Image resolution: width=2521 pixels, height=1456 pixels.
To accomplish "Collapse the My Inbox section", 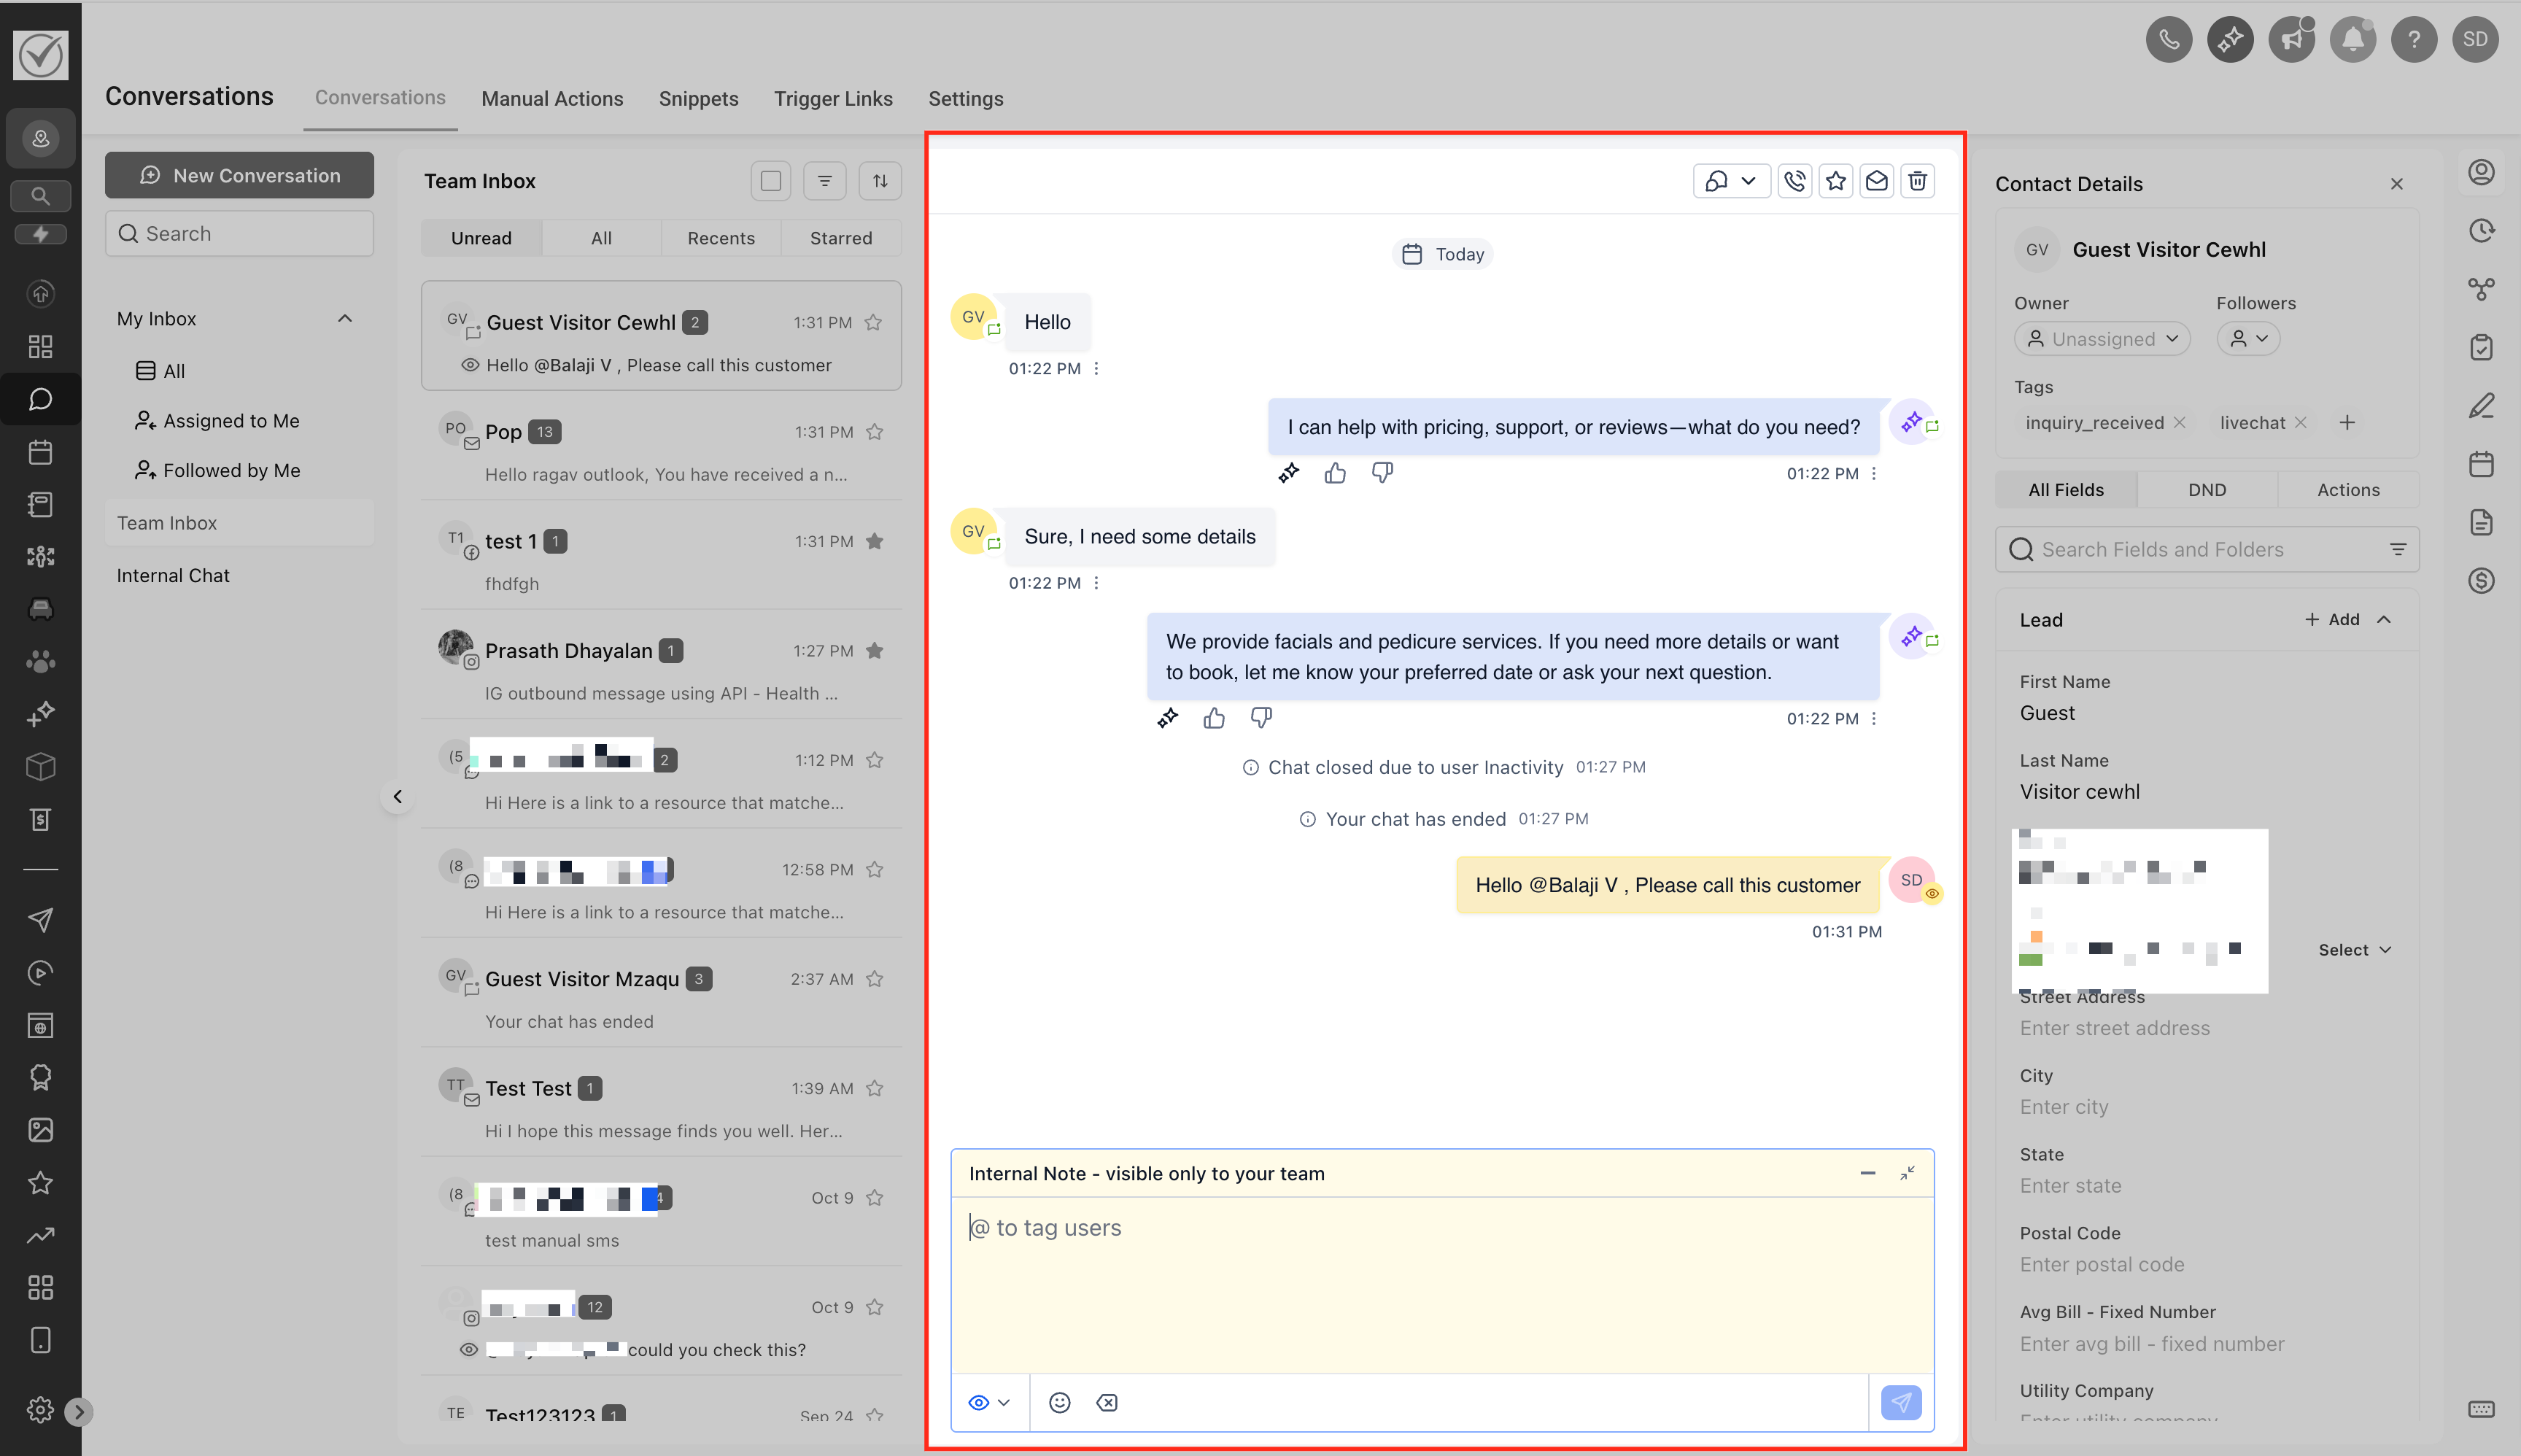I will [x=345, y=319].
